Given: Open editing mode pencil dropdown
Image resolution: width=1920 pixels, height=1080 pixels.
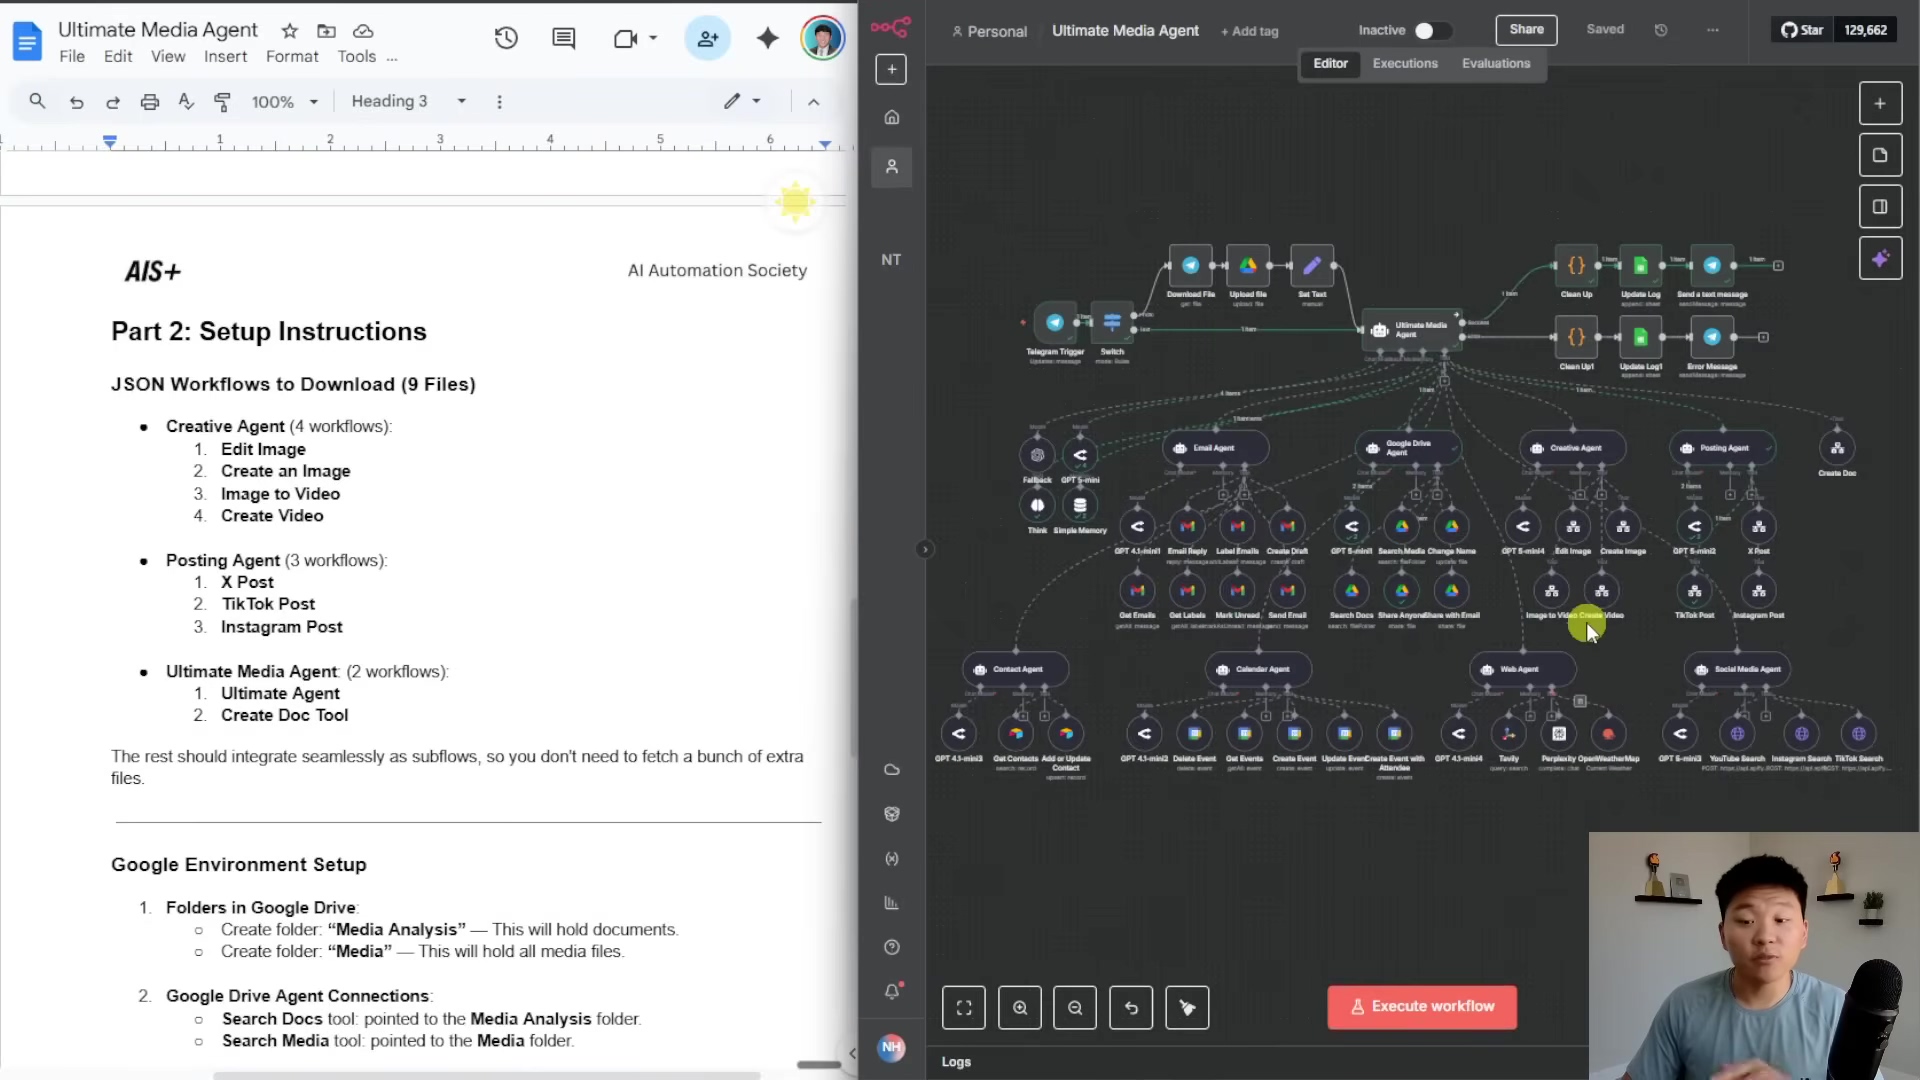Looking at the screenshot, I should (742, 101).
